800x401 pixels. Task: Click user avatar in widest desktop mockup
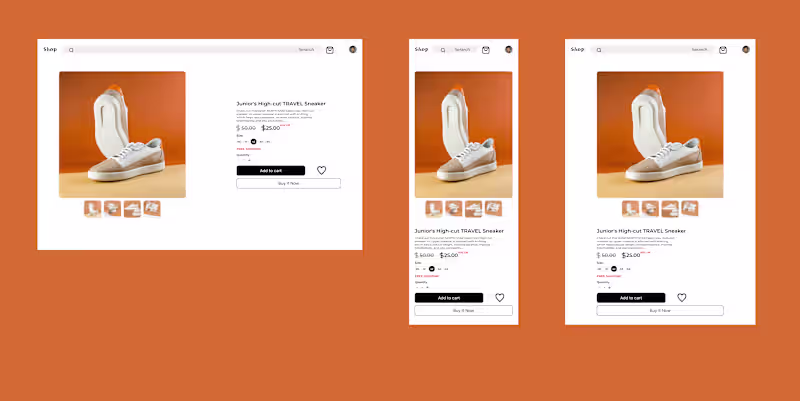pos(353,49)
